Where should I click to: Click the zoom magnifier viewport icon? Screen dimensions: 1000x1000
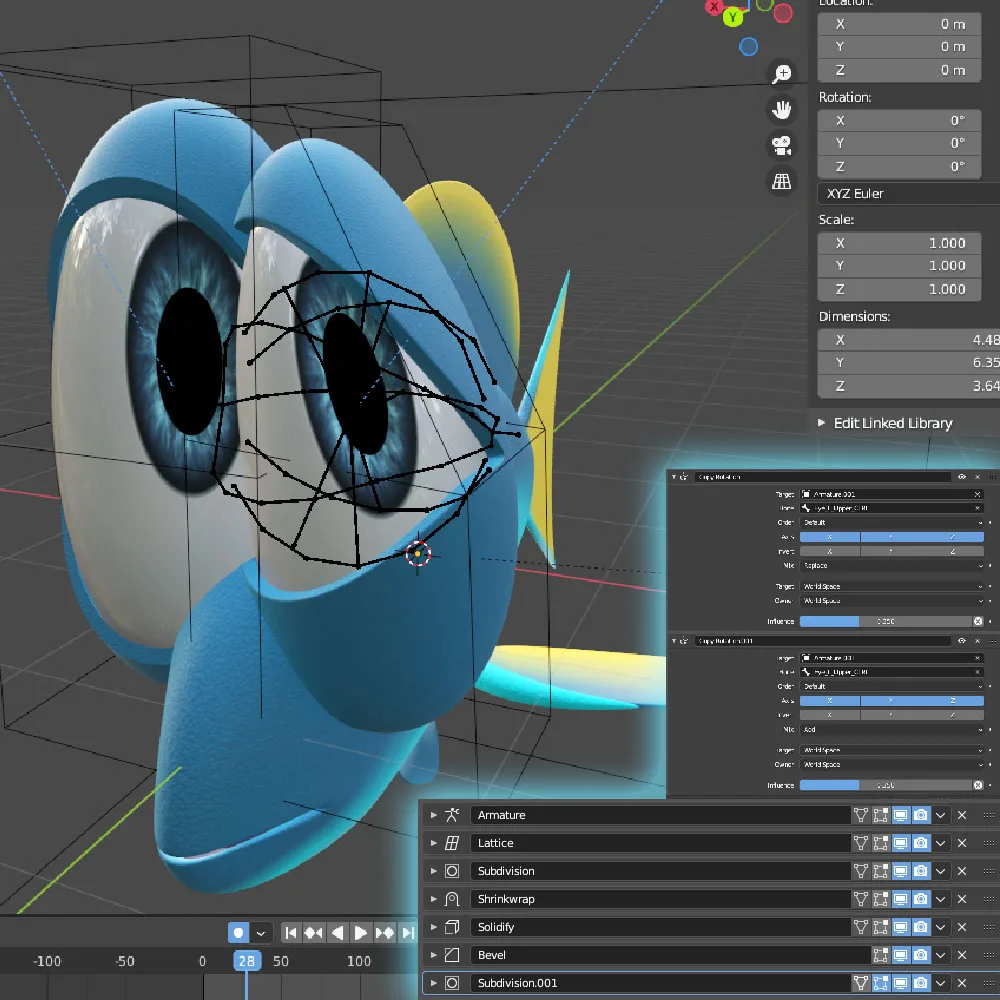coord(781,73)
